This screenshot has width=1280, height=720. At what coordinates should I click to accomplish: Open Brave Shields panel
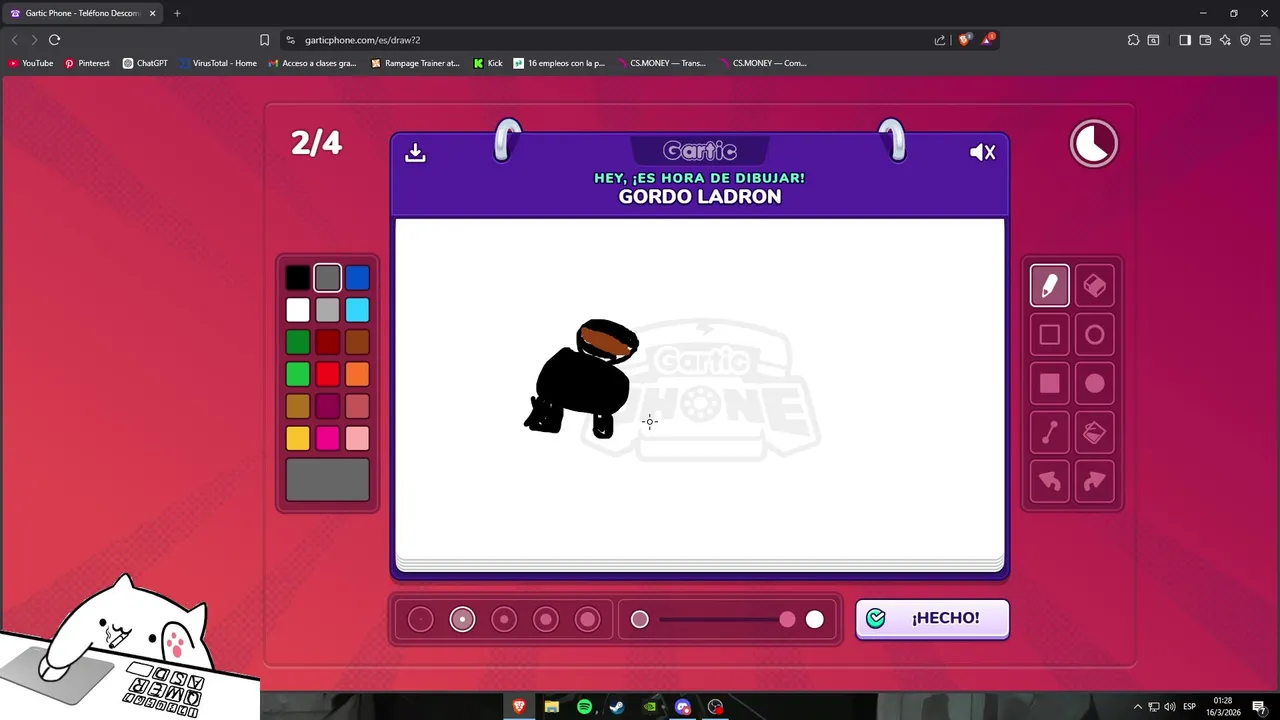pos(965,40)
